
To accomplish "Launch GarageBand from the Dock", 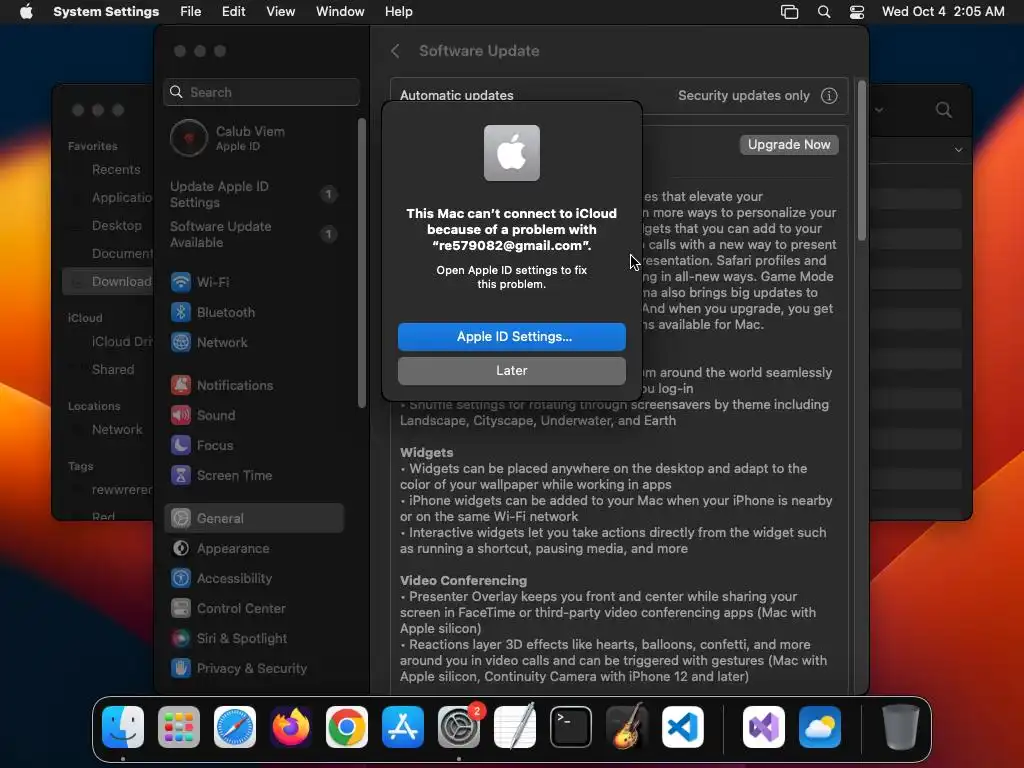I will point(627,727).
